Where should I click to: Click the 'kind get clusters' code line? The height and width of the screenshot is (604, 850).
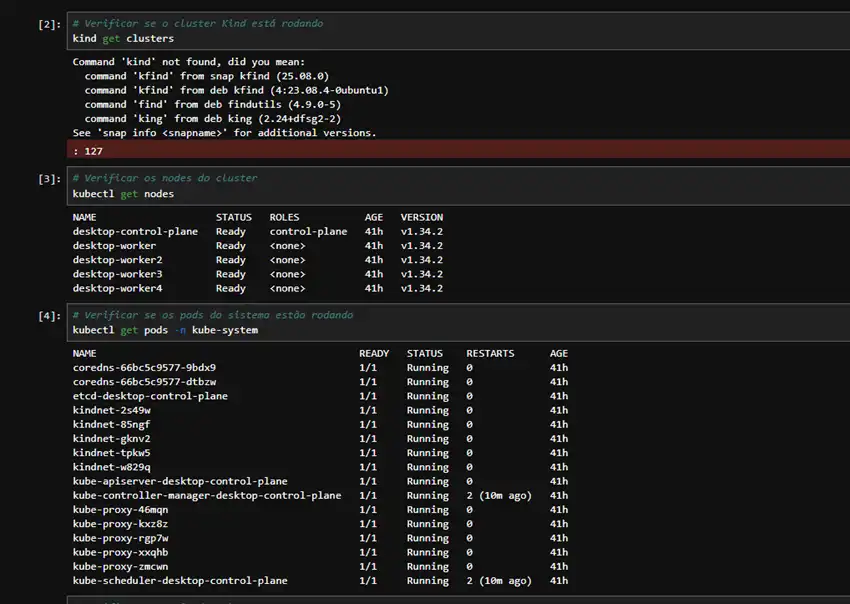click(123, 39)
